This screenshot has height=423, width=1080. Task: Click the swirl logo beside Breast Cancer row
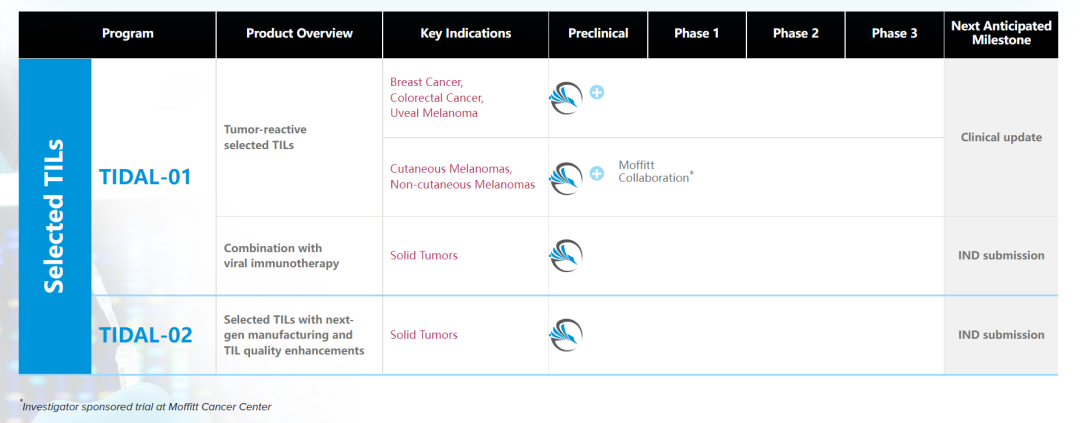coord(566,97)
